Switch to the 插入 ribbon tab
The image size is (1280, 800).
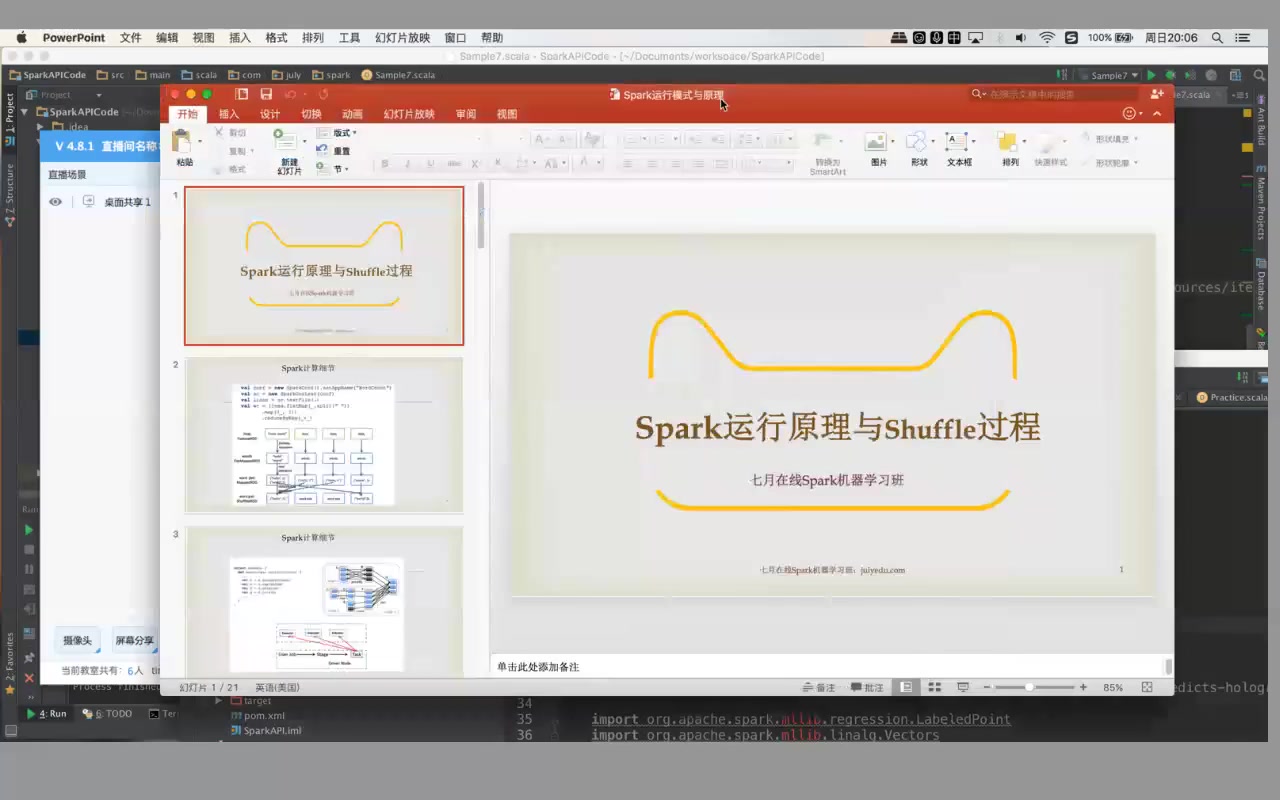[x=229, y=114]
